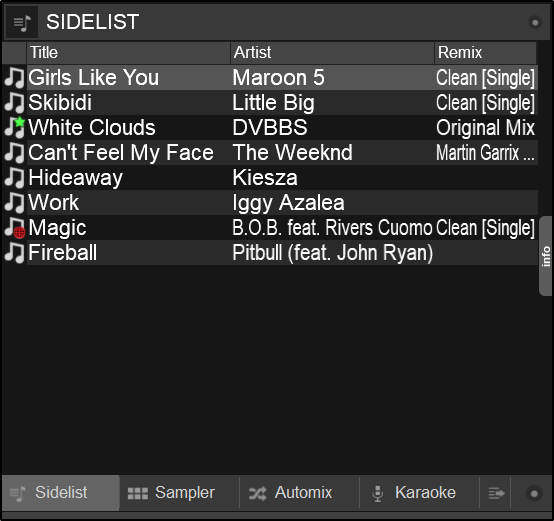Viewport: 554px width, 521px height.
Task: Sort tracks by the Artist column header
Action: coord(332,53)
